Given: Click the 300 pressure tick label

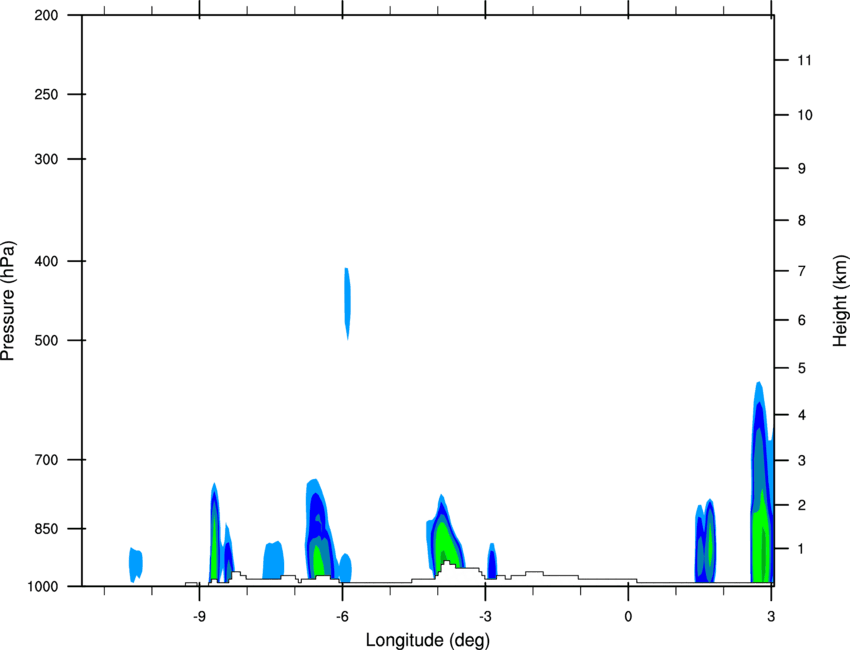Looking at the screenshot, I should 46,159.
